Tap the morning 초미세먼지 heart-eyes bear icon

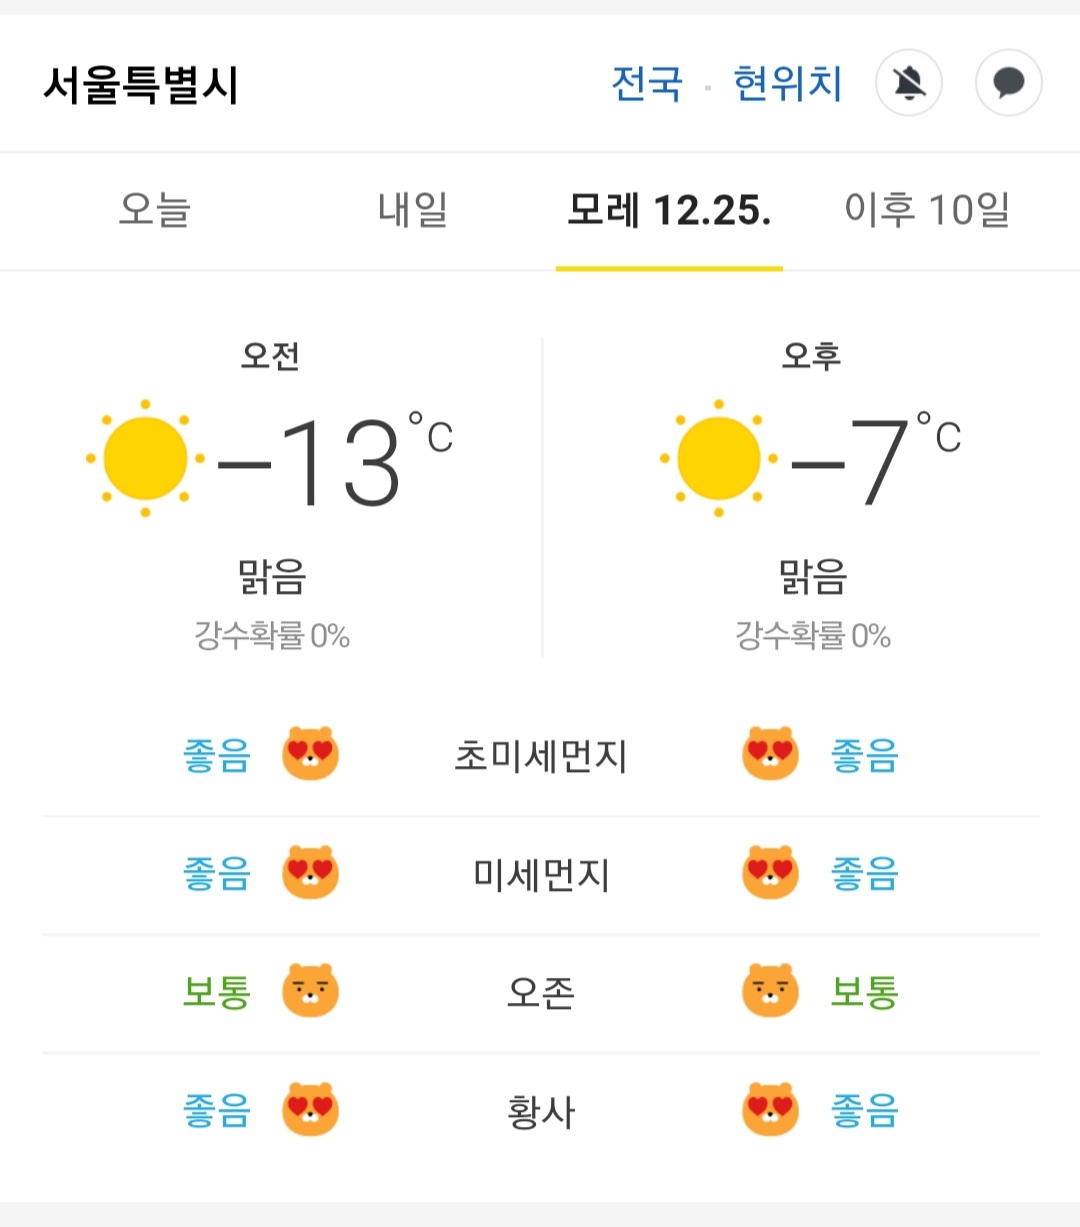point(310,754)
